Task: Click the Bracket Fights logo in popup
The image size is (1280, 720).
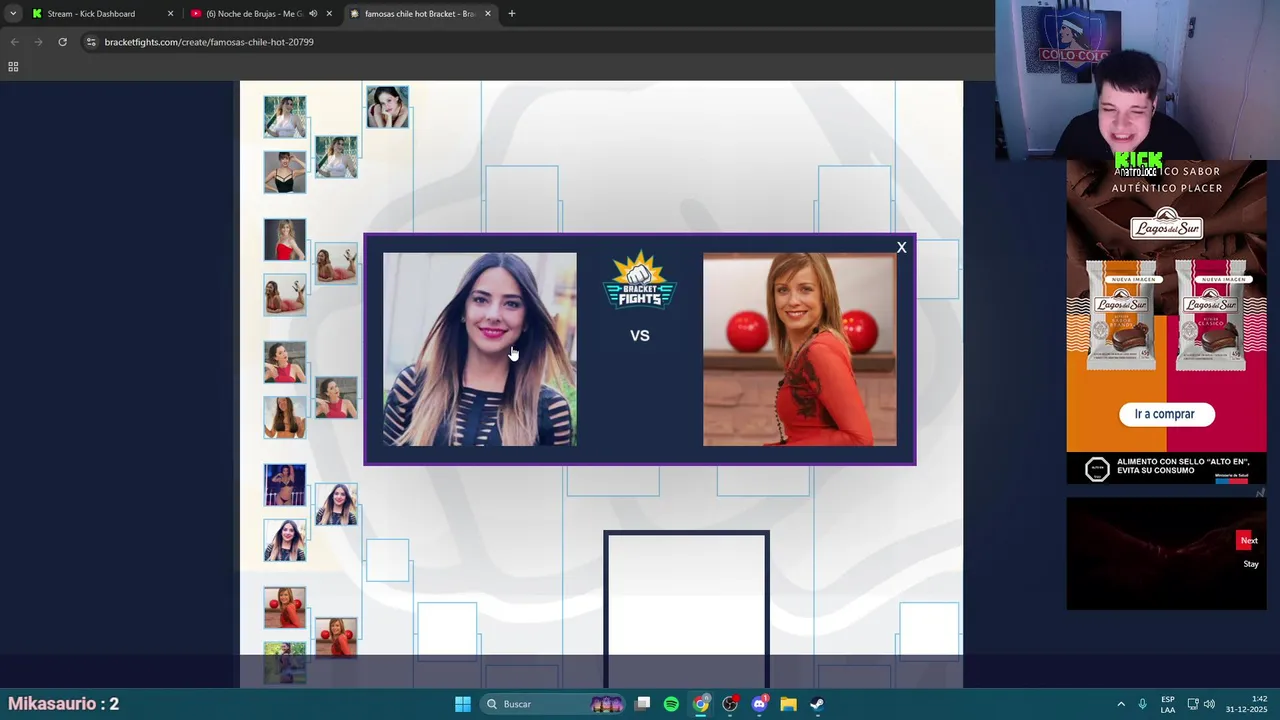Action: (x=640, y=281)
